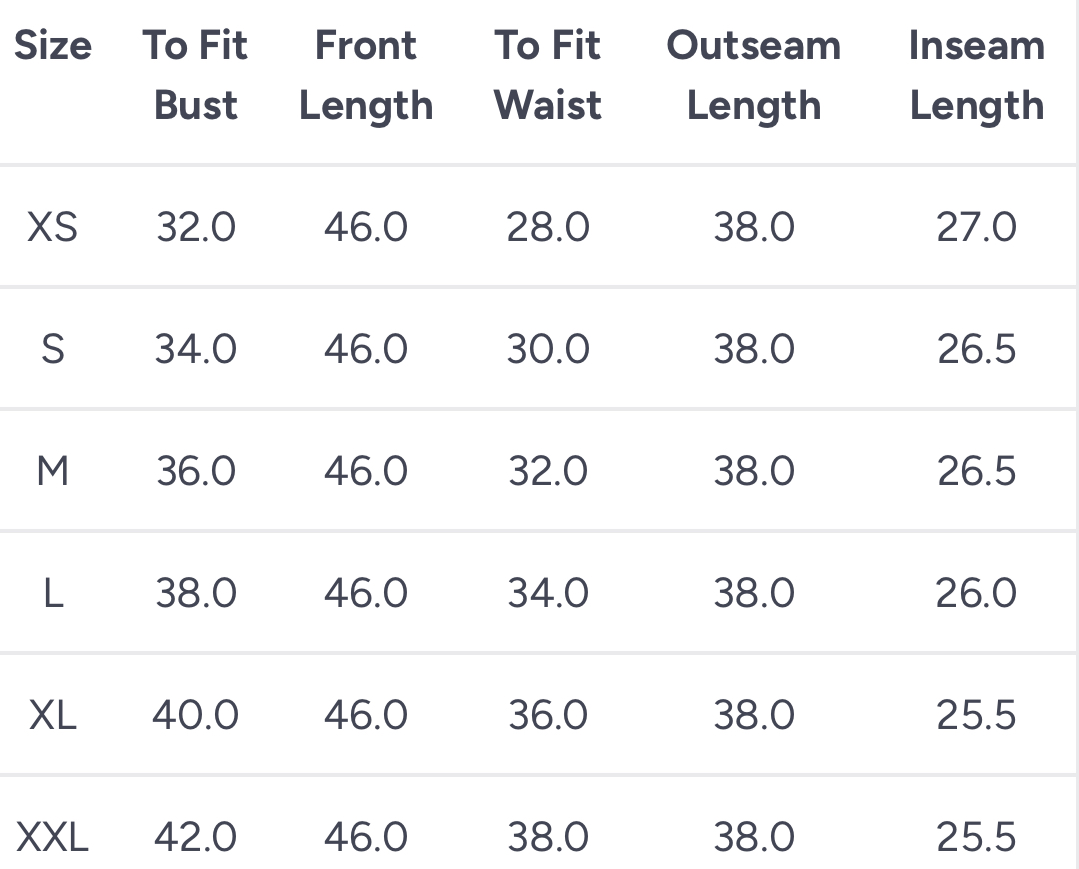This screenshot has width=1079, height=869.
Task: Click the 36.0 bust value for M
Action: tap(196, 472)
